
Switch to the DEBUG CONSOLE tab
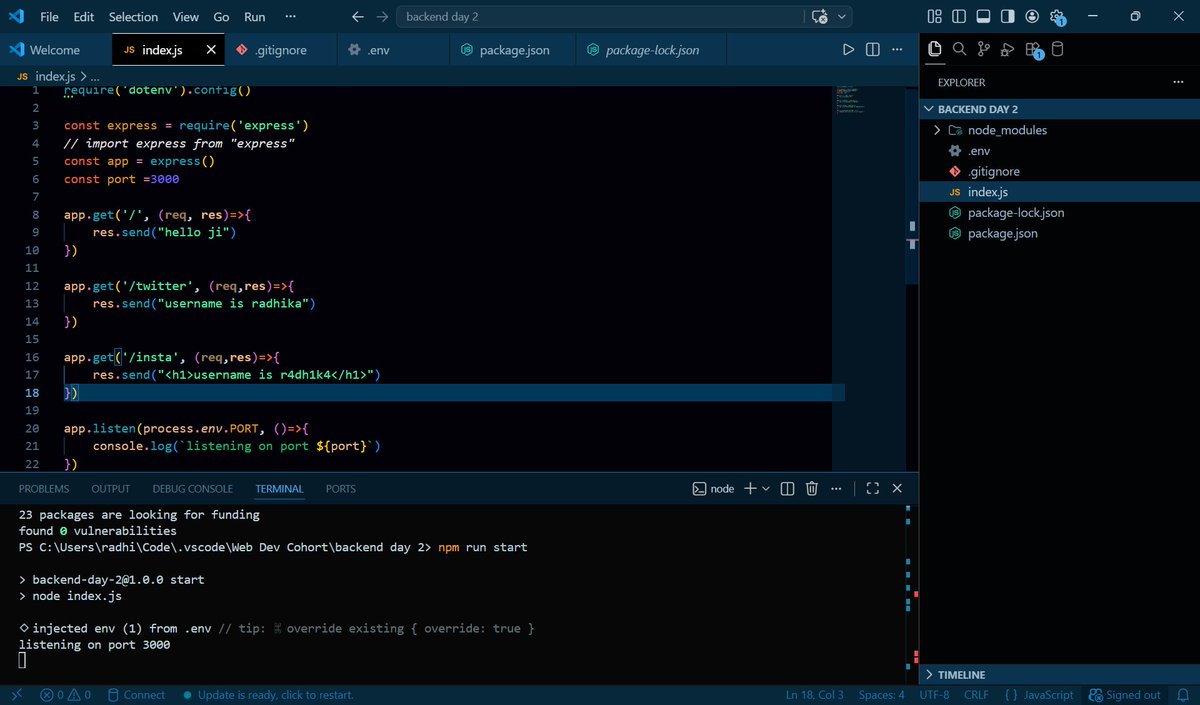(x=193, y=489)
